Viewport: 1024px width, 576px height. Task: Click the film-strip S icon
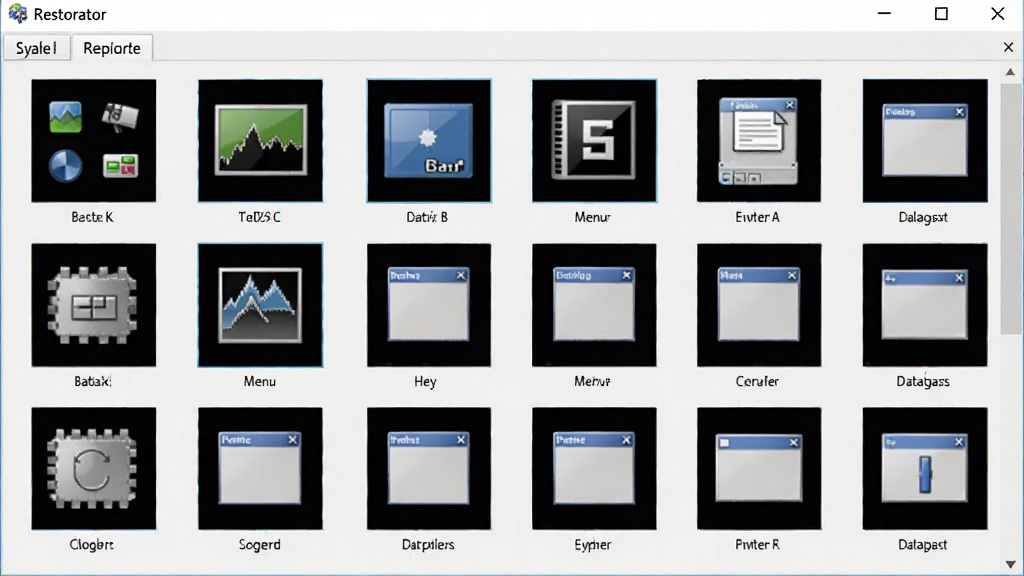coord(594,140)
